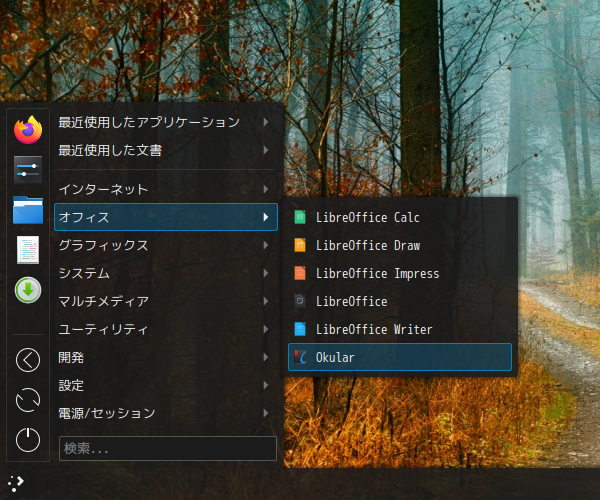Click the LibreOffice Impress orange icon
The height and width of the screenshot is (500, 600).
click(300, 273)
